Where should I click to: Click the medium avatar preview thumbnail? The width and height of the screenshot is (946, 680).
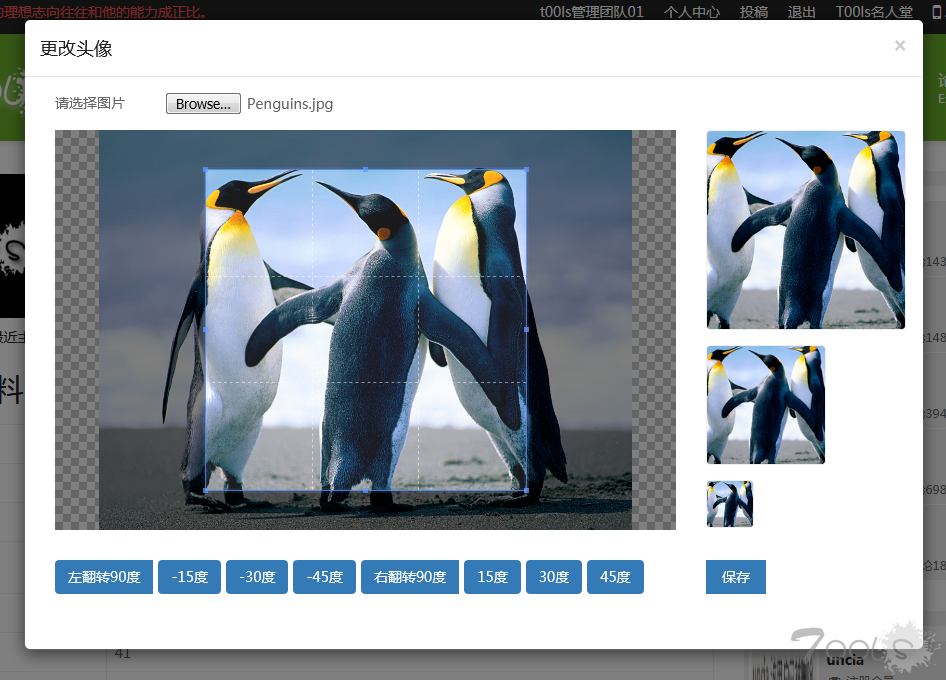766,405
